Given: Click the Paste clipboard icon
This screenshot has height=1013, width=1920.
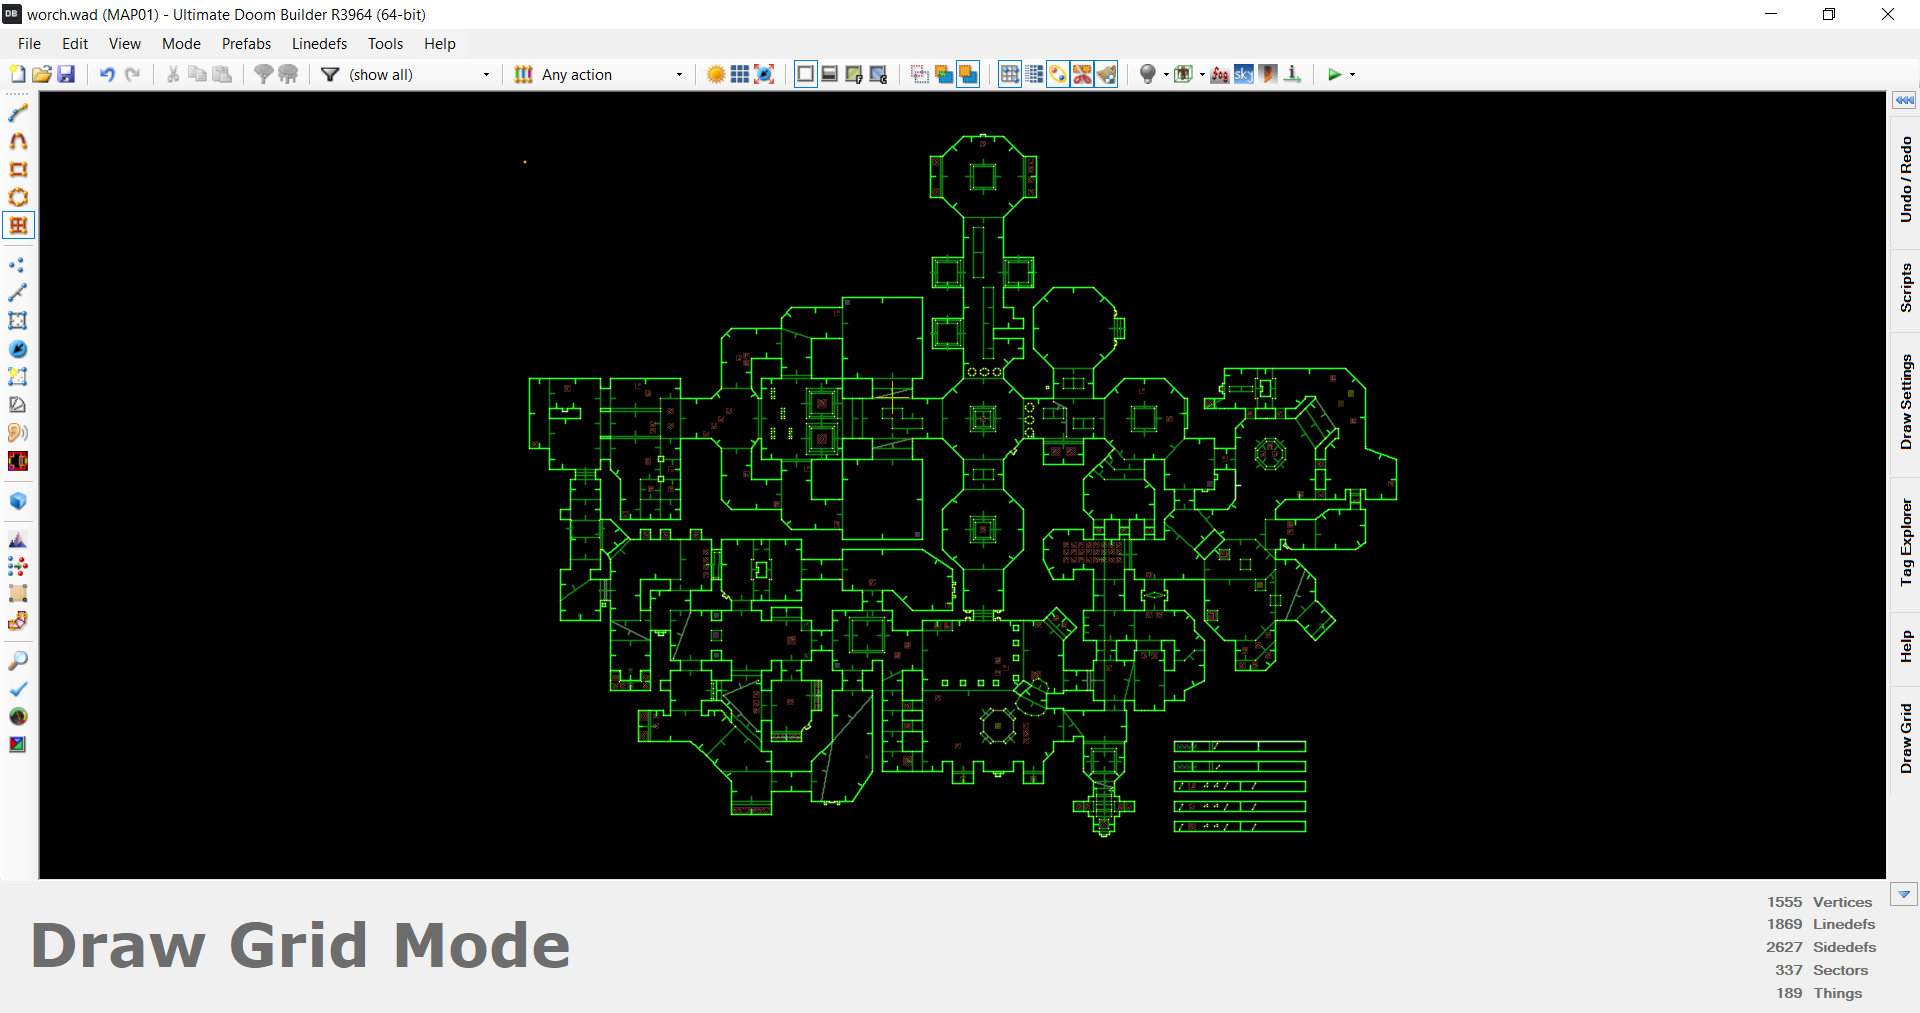Looking at the screenshot, I should coord(222,74).
